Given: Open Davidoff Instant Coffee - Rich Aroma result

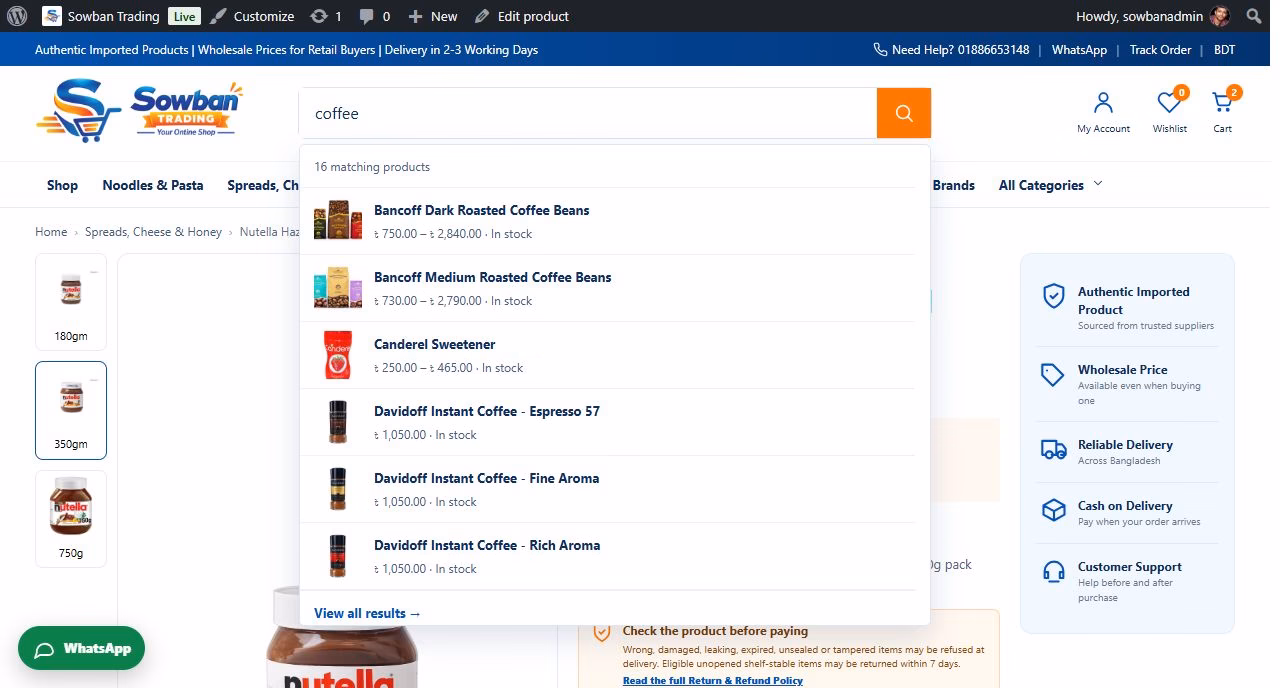Looking at the screenshot, I should [x=607, y=556].
